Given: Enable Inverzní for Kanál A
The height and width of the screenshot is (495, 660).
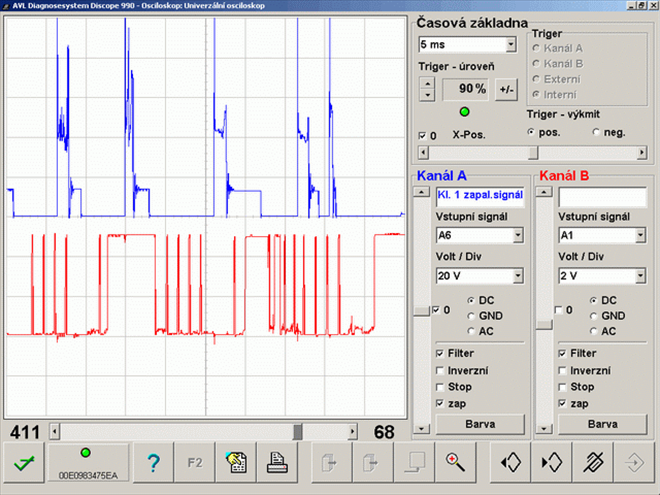Looking at the screenshot, I should click(x=440, y=371).
